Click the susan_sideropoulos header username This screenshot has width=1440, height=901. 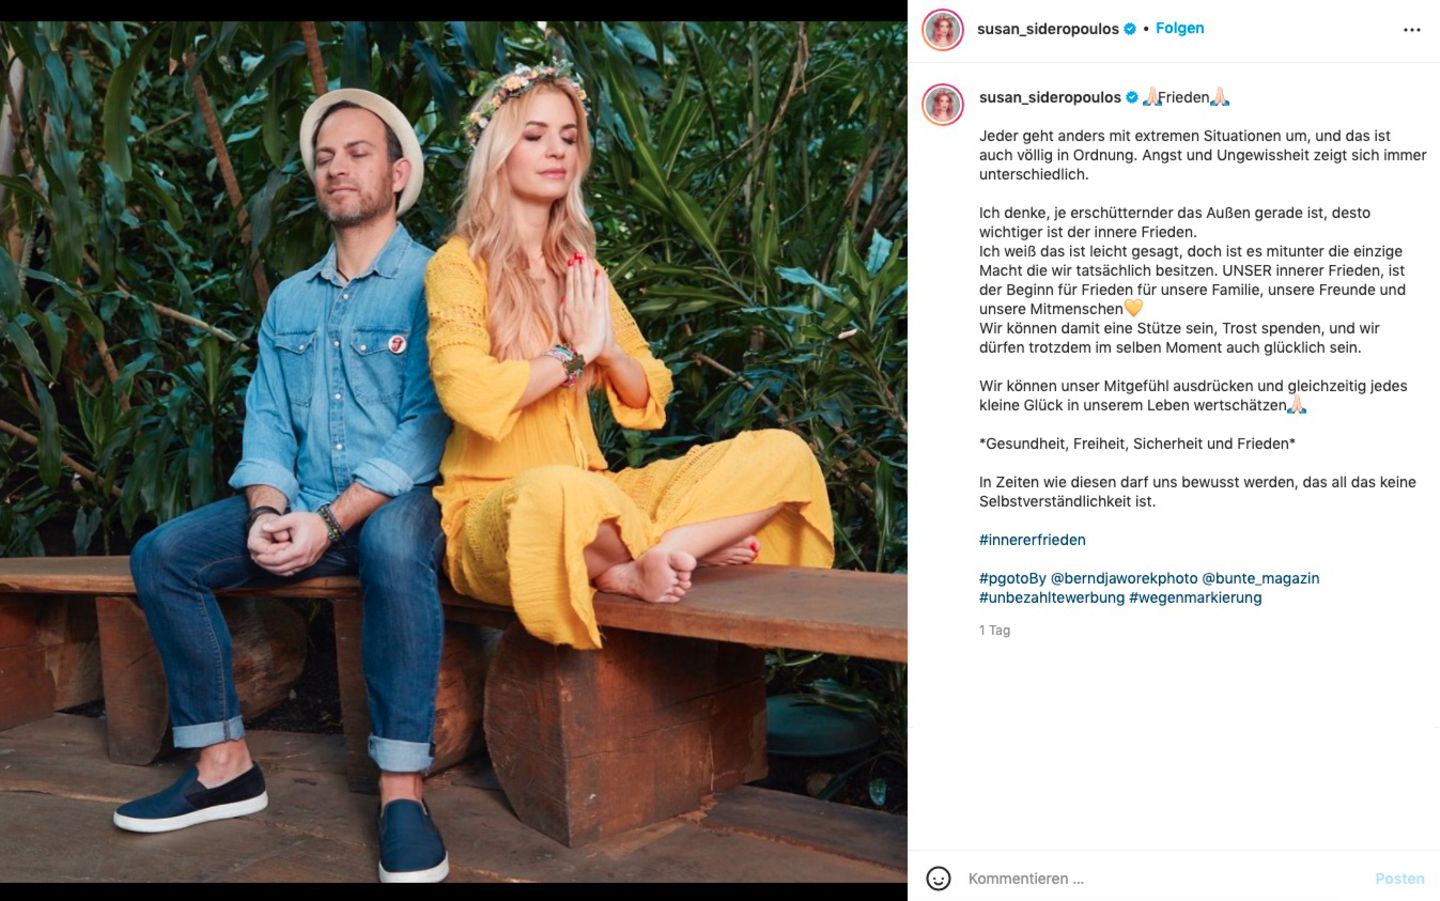coord(1048,29)
